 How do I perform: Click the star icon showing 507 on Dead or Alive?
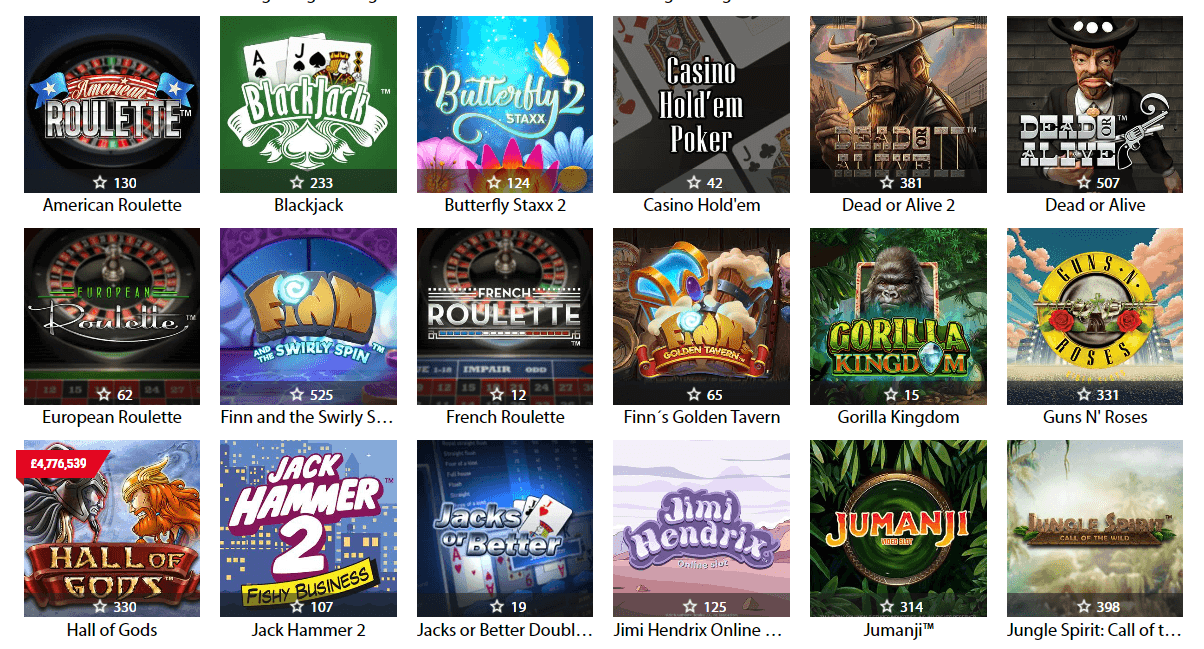pyautogui.click(x=1083, y=183)
